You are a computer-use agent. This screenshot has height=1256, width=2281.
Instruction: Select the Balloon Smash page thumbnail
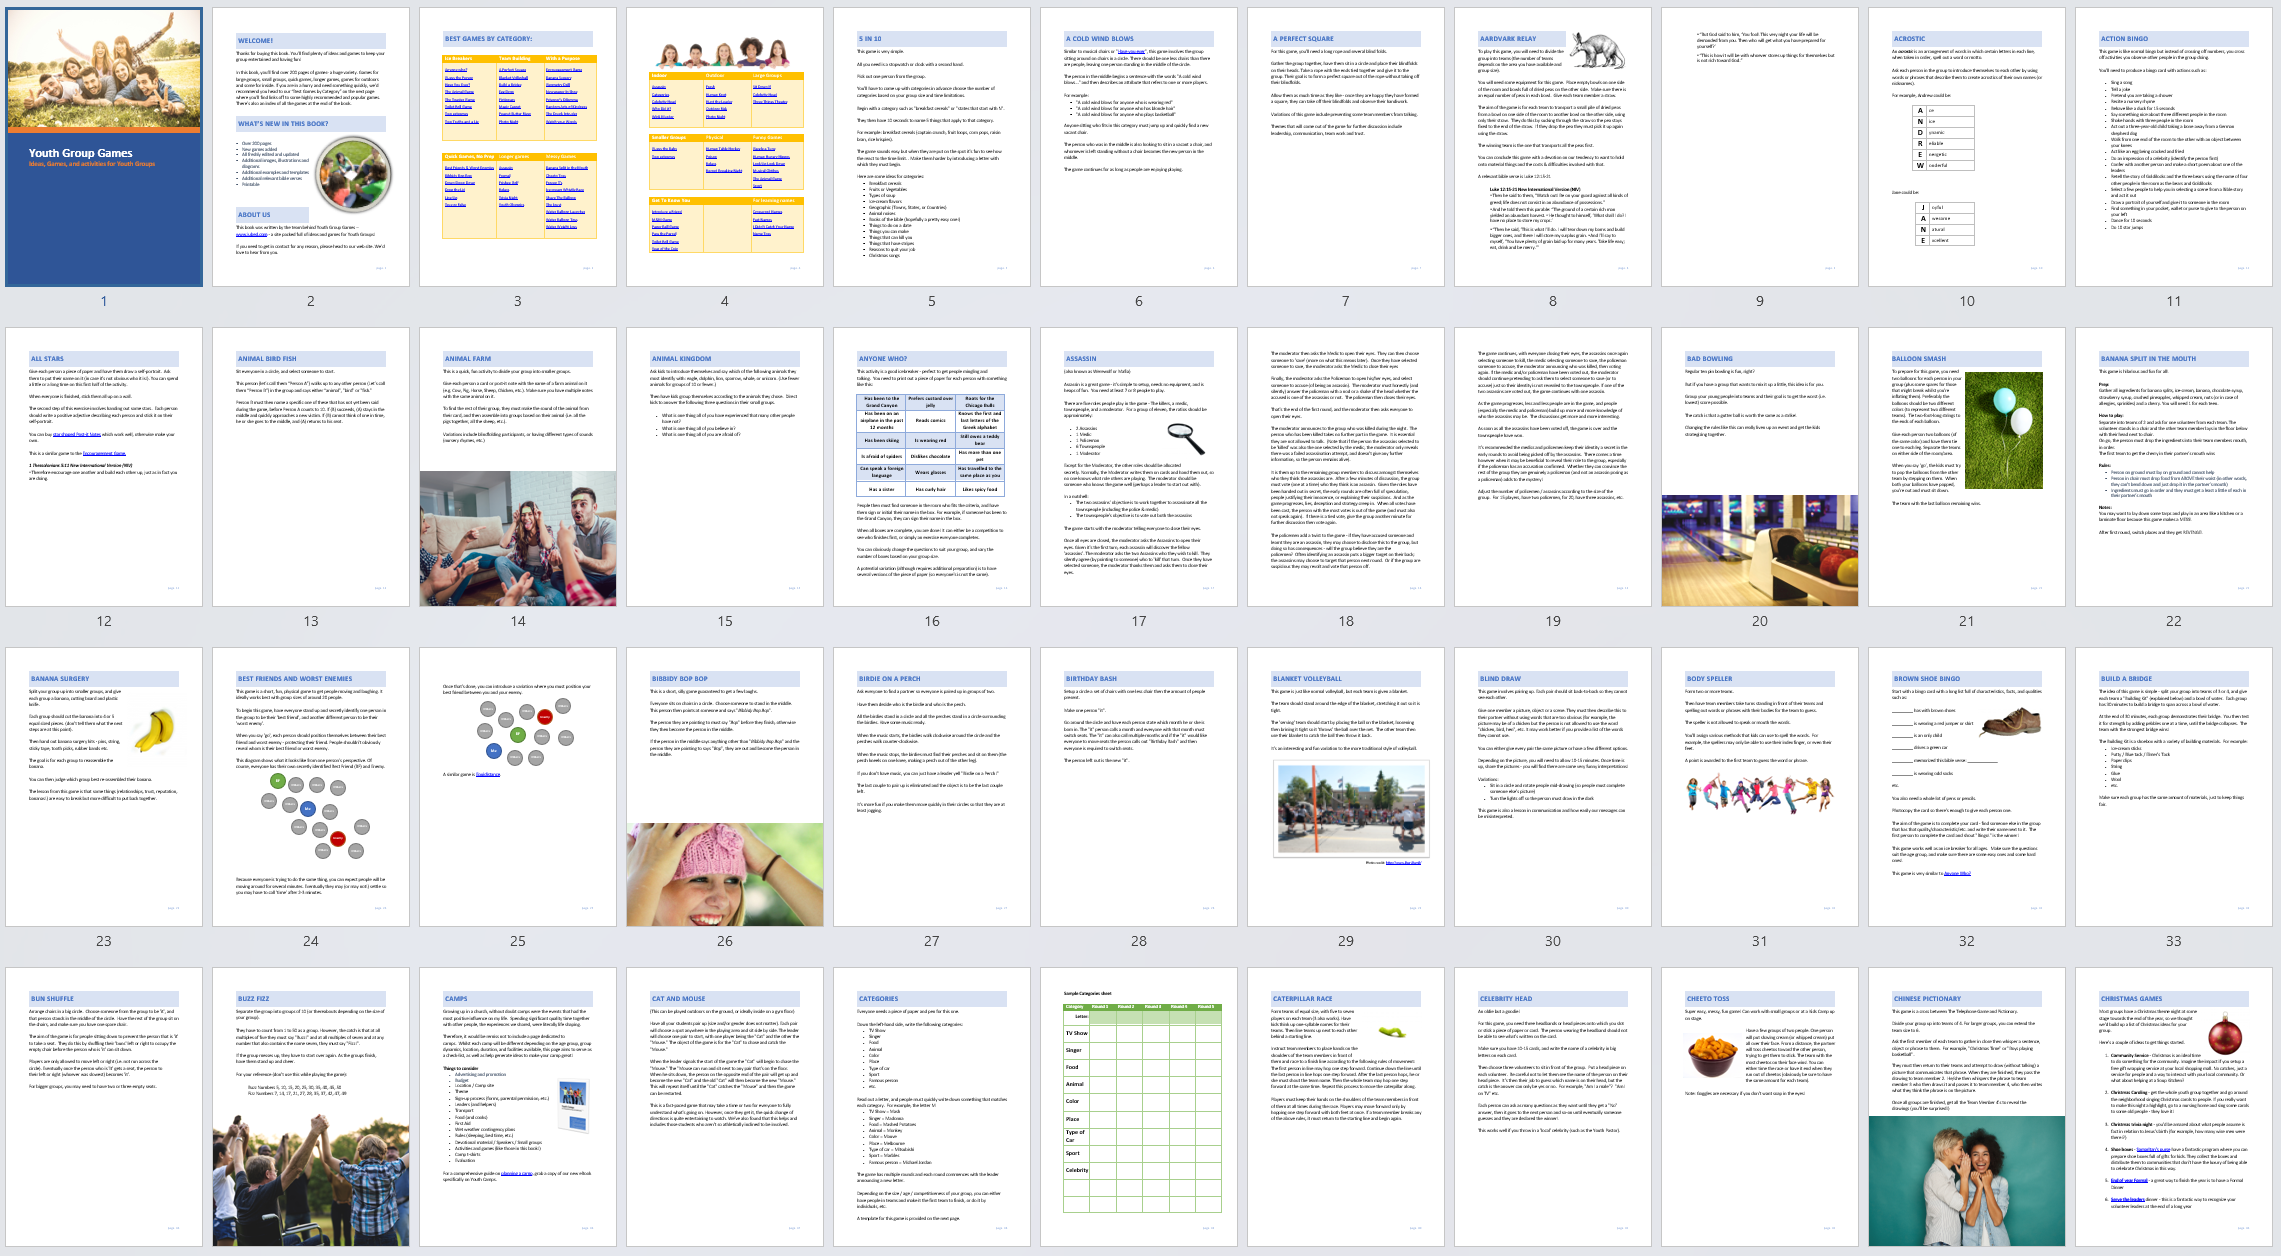pyautogui.click(x=1967, y=467)
